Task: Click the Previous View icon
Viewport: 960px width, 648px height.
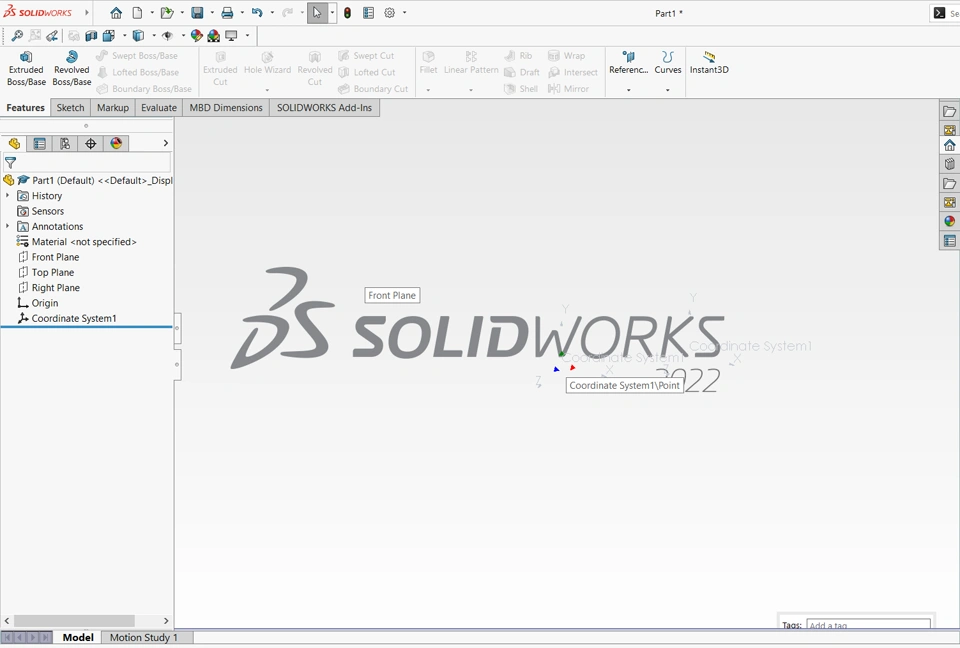Action: pyautogui.click(x=52, y=36)
